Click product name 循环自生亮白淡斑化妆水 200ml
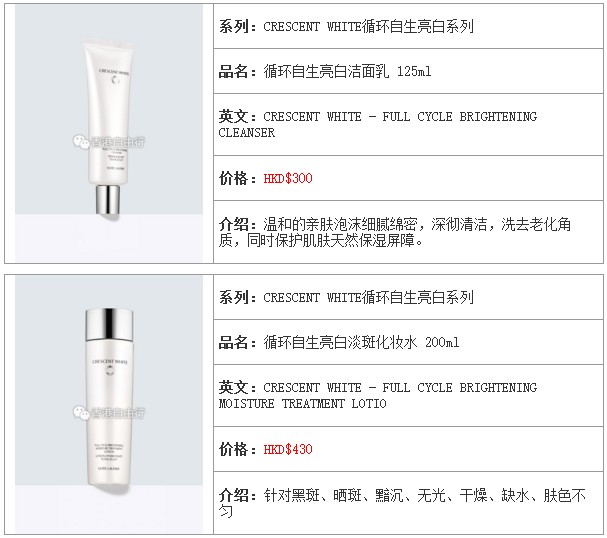 361,343
